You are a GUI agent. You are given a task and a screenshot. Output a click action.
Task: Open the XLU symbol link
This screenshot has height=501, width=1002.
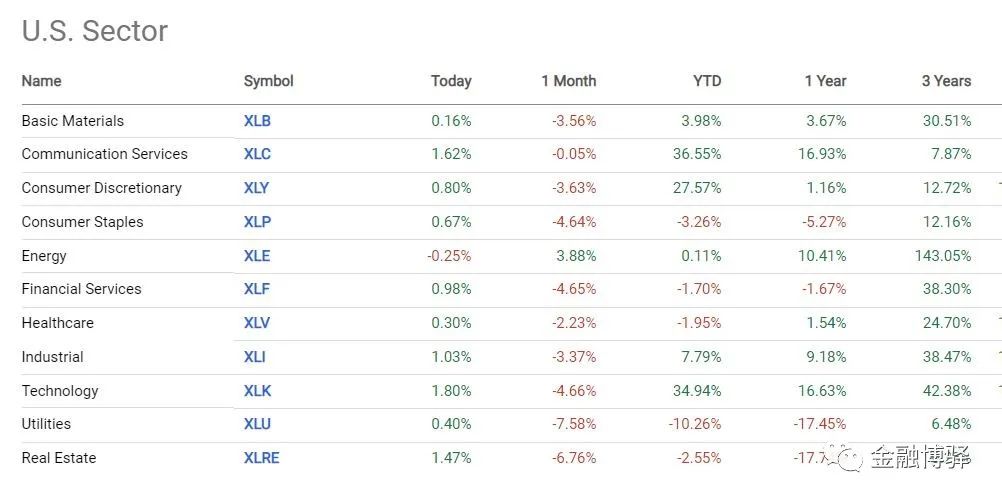click(257, 424)
